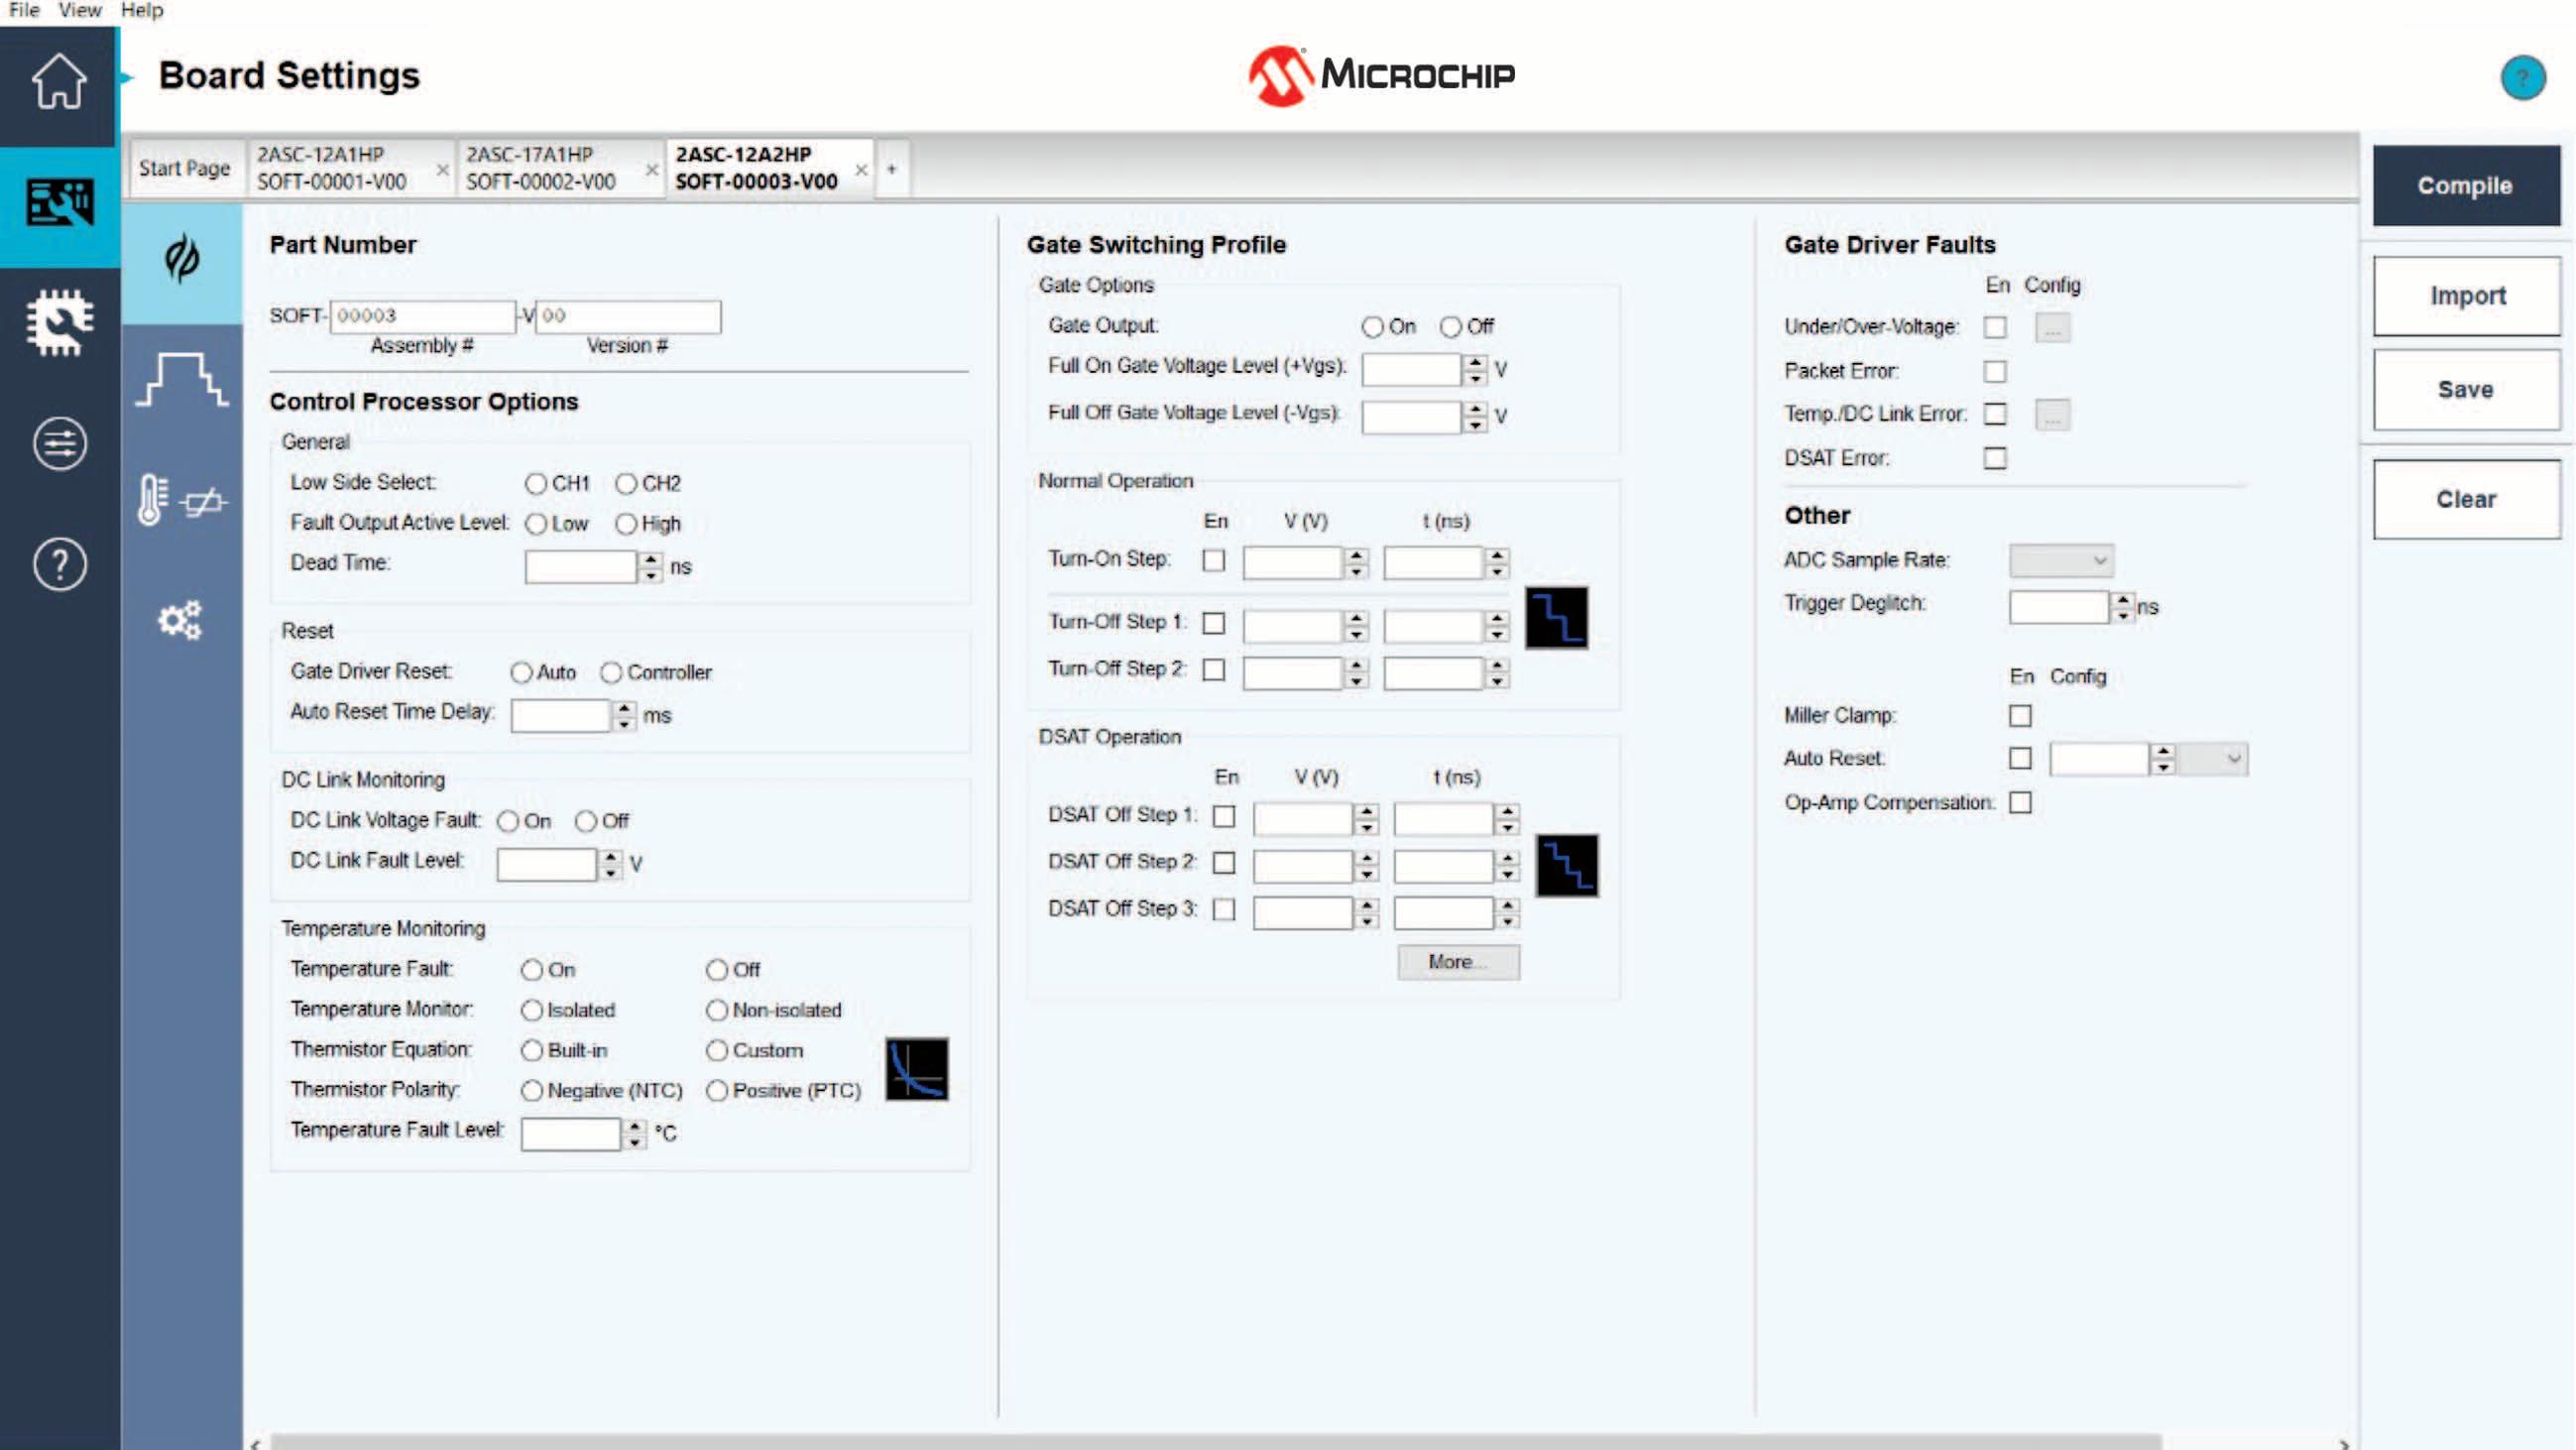This screenshot has width=2576, height=1450.
Task: Enable the Turn-On Step checkbox
Action: point(1213,561)
